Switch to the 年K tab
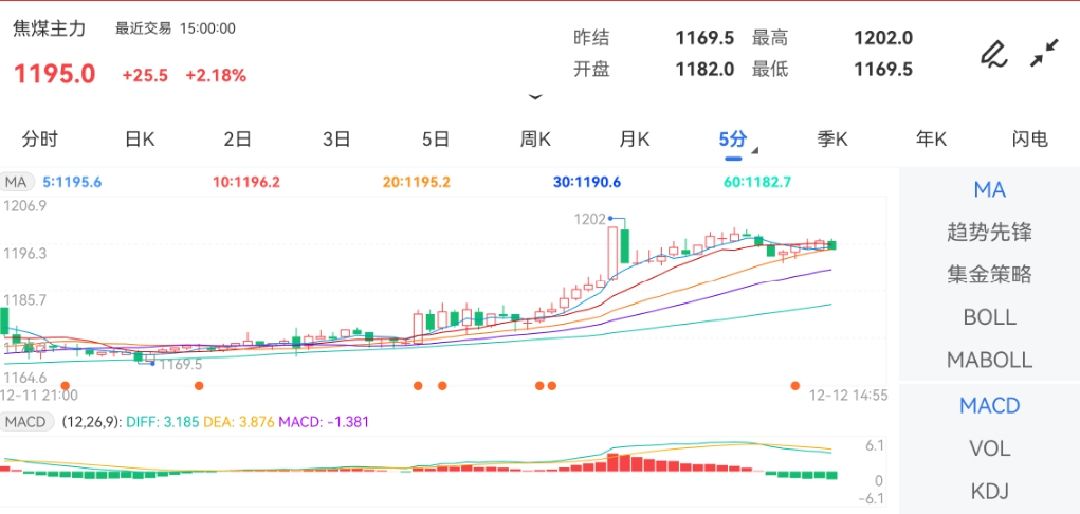Screen dimensions: 1080x514 pos(931,139)
